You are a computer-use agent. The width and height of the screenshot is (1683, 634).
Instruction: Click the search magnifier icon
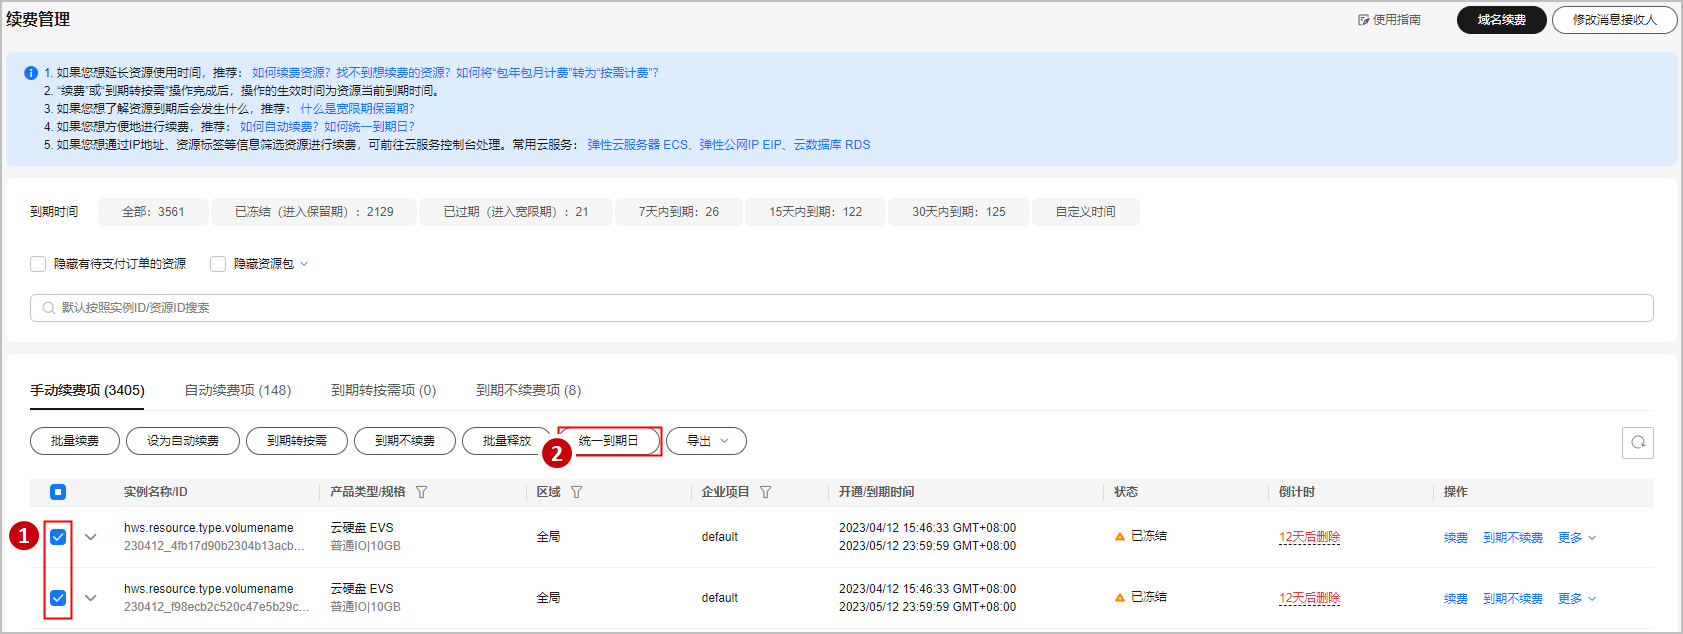(49, 308)
